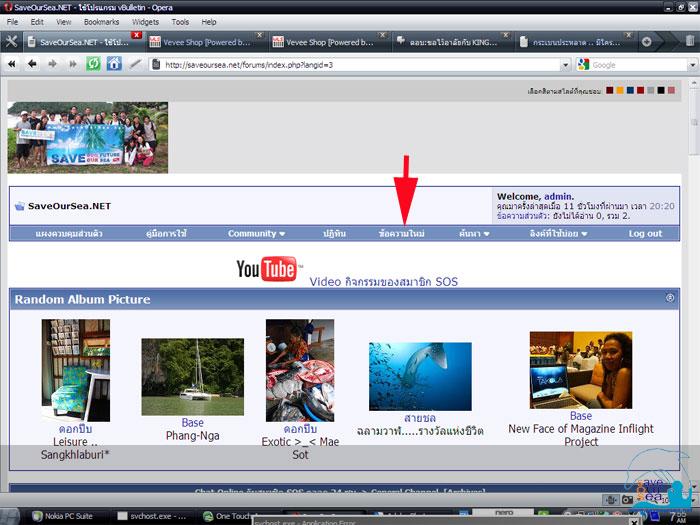Open the Google search engine dropdown
Viewport: 700px width, 525px height.
(x=585, y=64)
